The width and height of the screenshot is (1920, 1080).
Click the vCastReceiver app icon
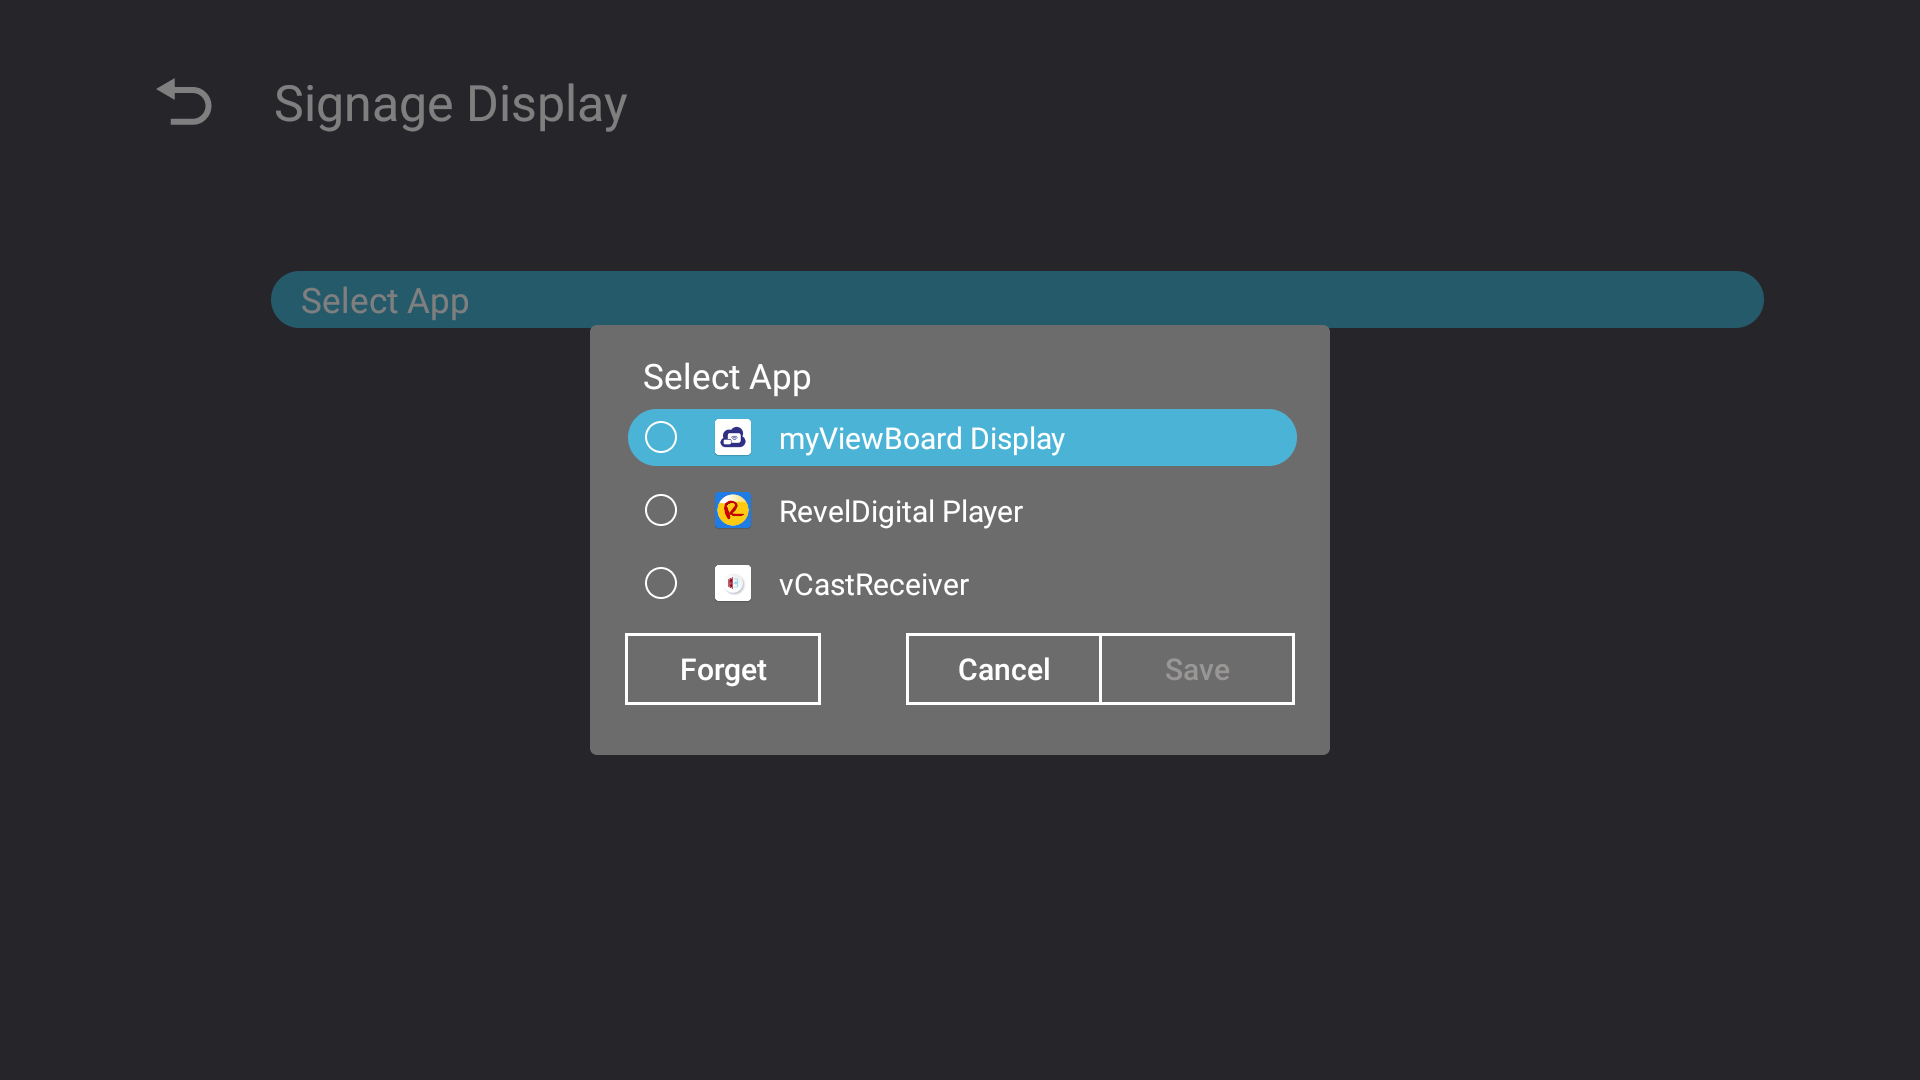733,584
